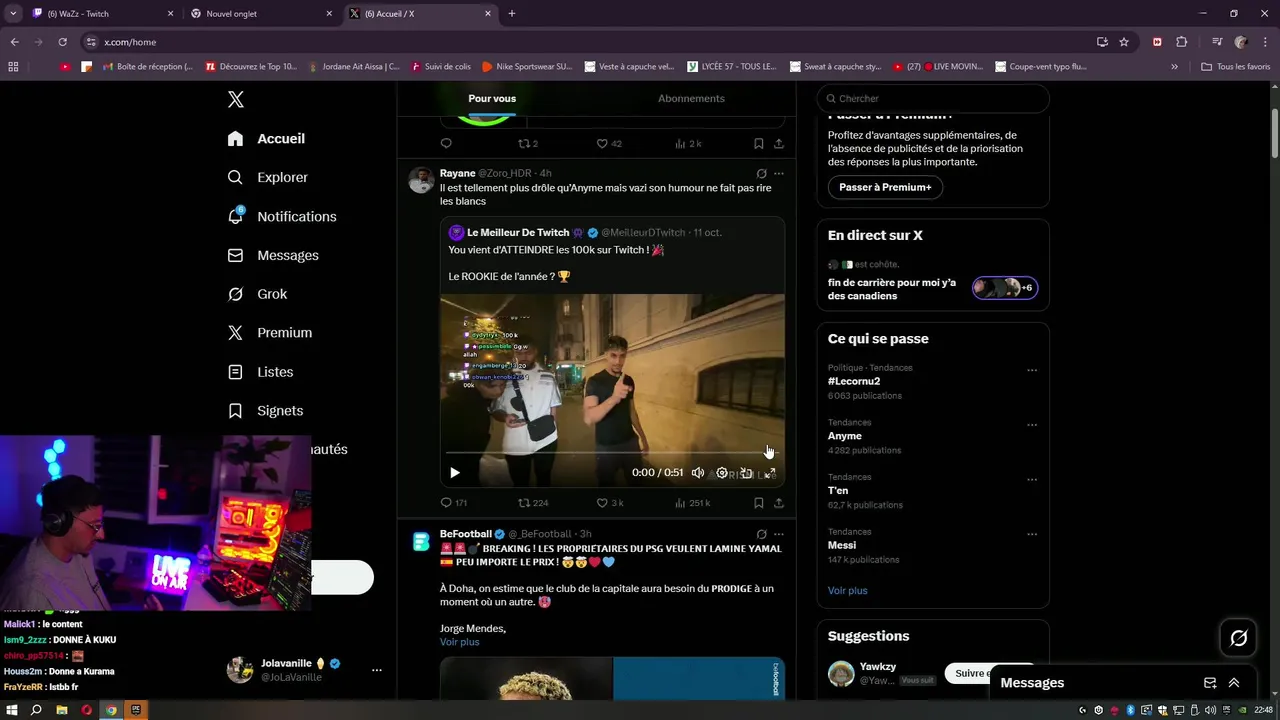Share the top post

779,143
